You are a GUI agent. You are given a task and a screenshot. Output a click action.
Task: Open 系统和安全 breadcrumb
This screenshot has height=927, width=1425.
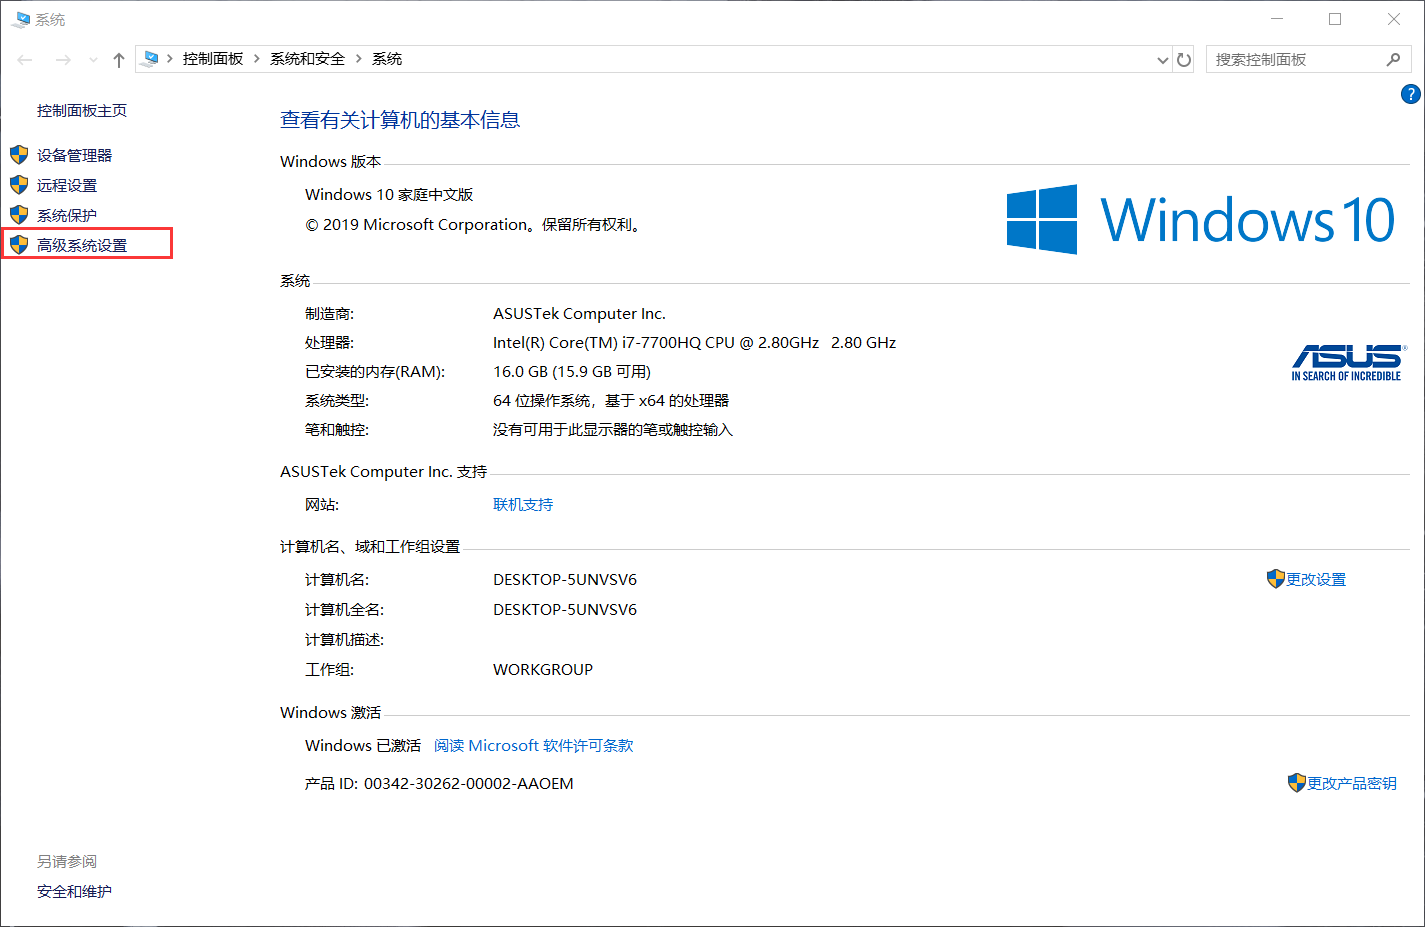pos(307,59)
